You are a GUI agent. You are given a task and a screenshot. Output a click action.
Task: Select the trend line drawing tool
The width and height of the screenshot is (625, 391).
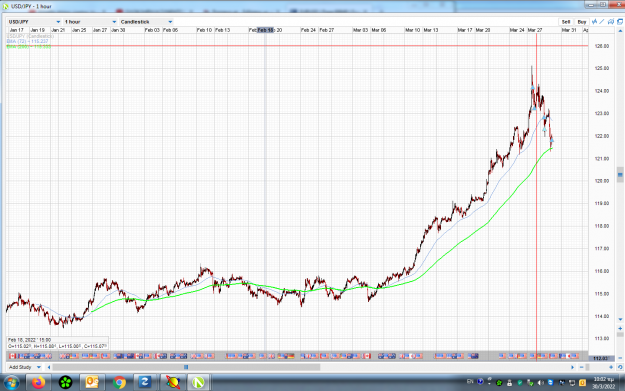(602, 22)
